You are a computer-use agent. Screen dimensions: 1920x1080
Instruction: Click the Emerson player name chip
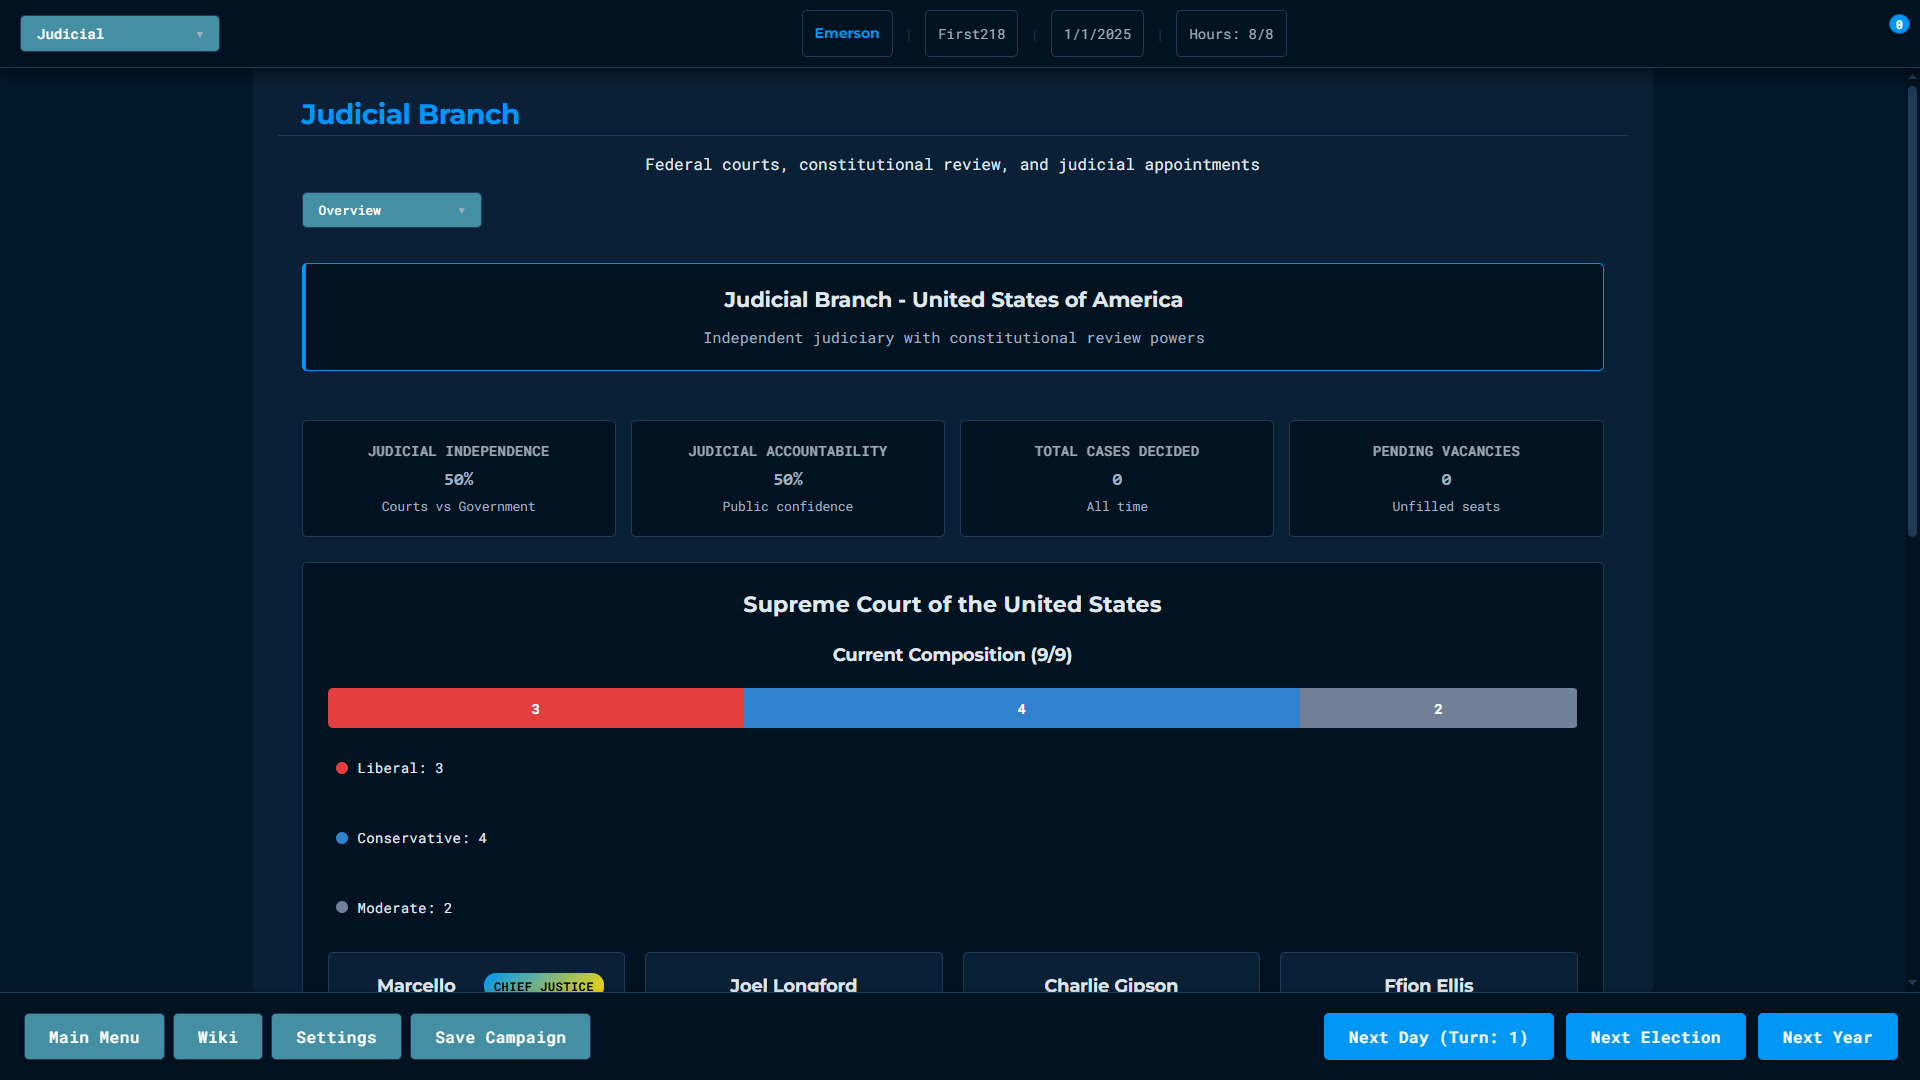(x=846, y=34)
